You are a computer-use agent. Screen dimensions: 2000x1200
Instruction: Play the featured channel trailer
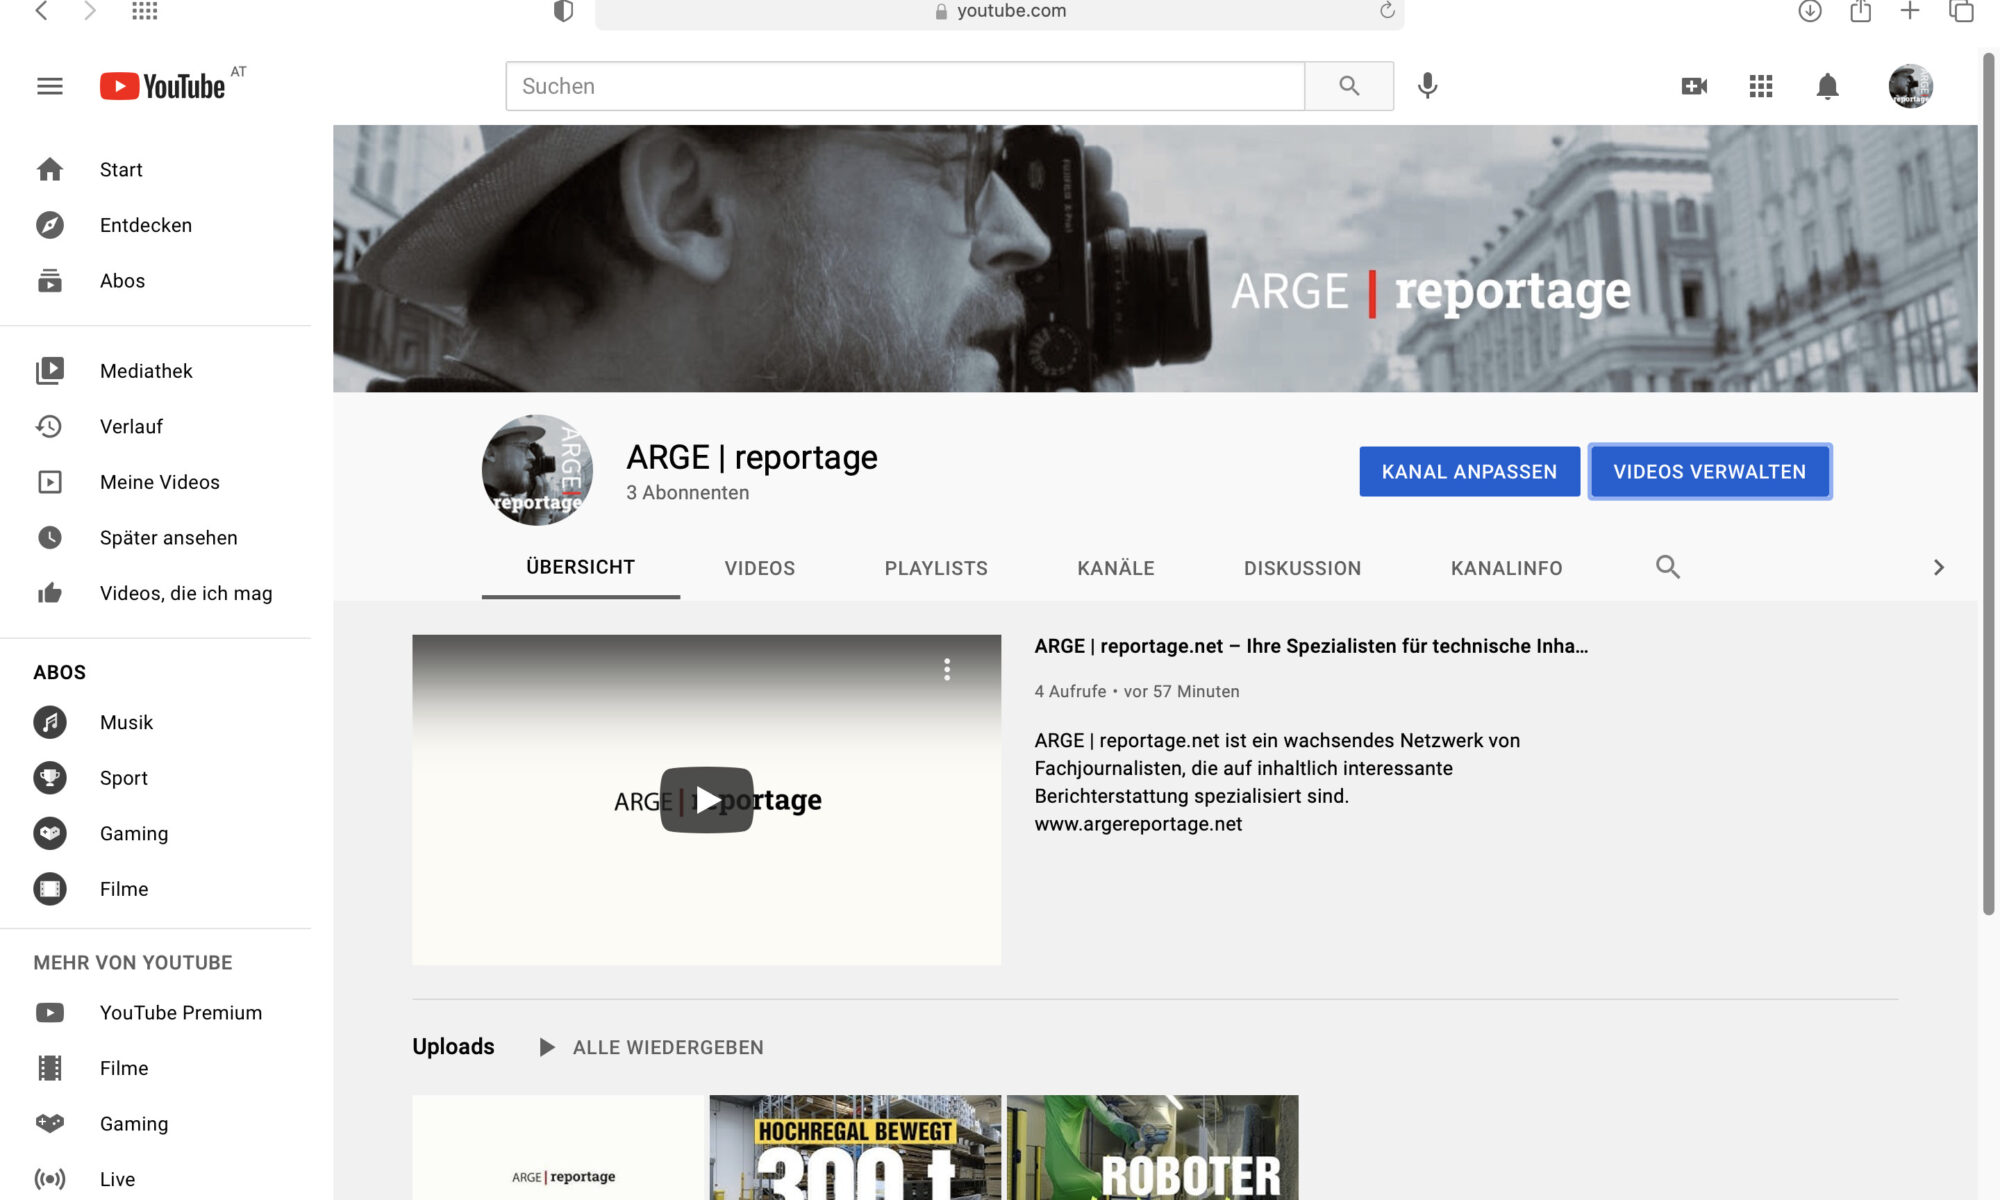(706, 800)
